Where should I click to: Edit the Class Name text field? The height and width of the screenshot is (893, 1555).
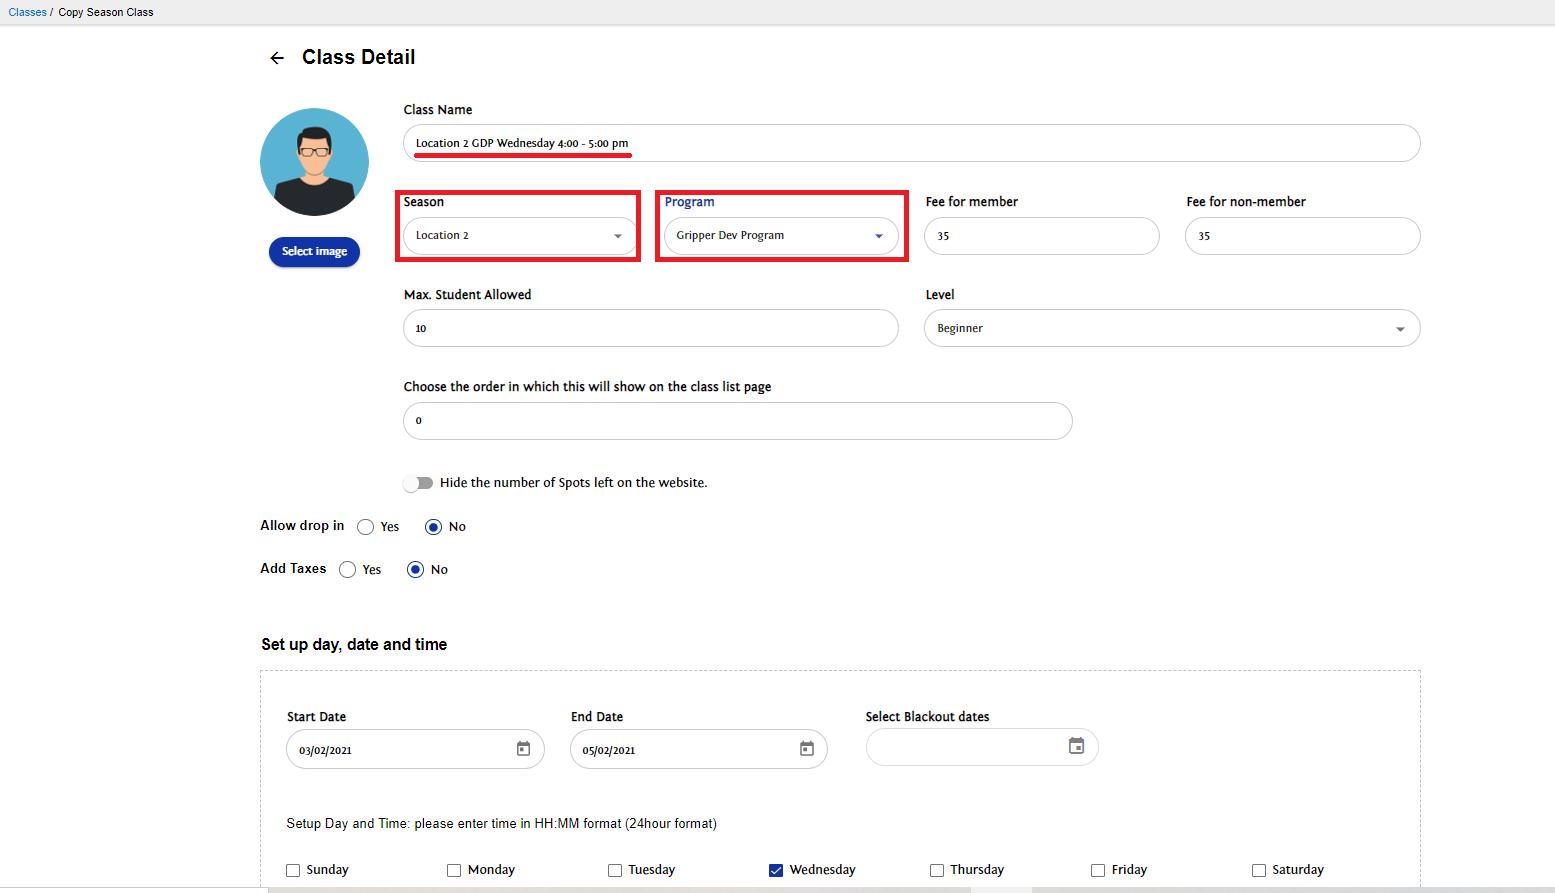point(912,143)
